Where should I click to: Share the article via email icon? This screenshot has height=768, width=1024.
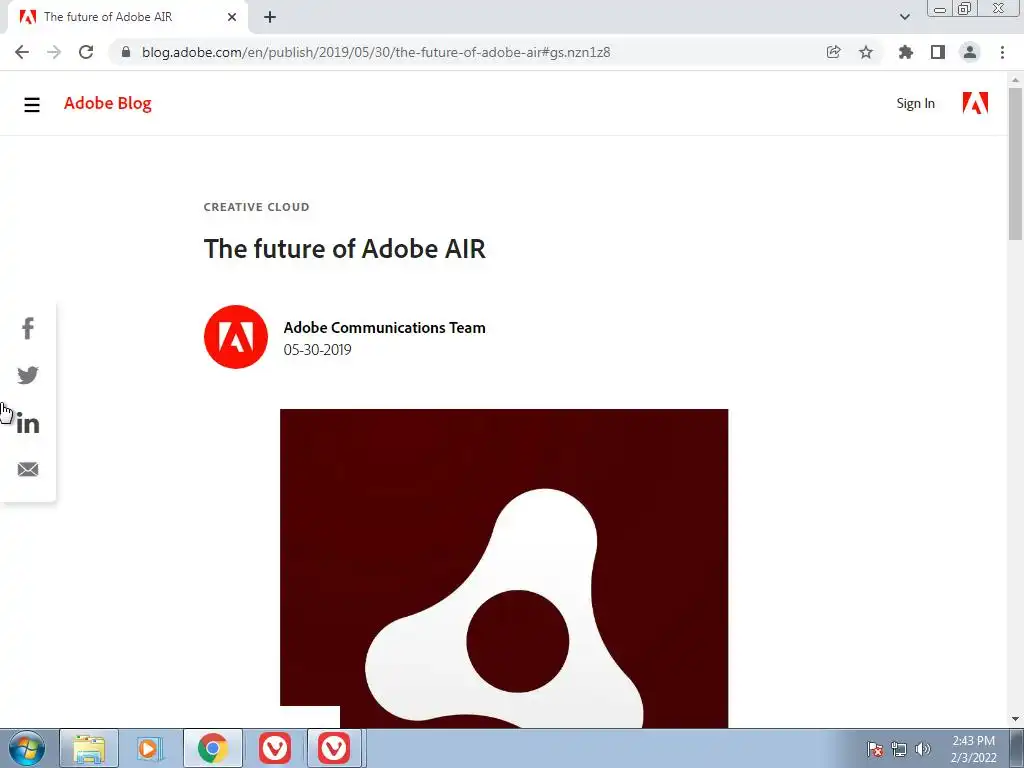point(27,470)
